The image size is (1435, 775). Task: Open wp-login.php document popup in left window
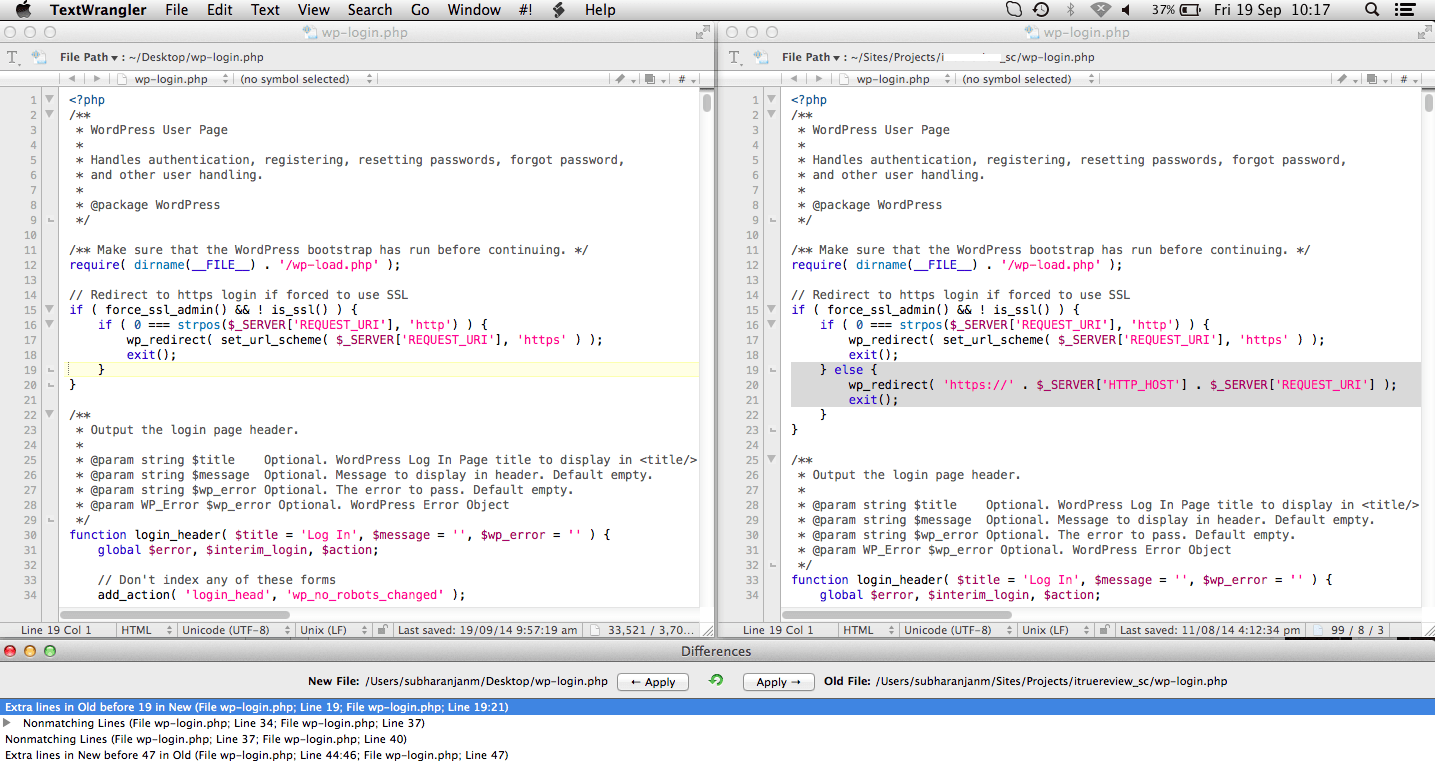173,79
